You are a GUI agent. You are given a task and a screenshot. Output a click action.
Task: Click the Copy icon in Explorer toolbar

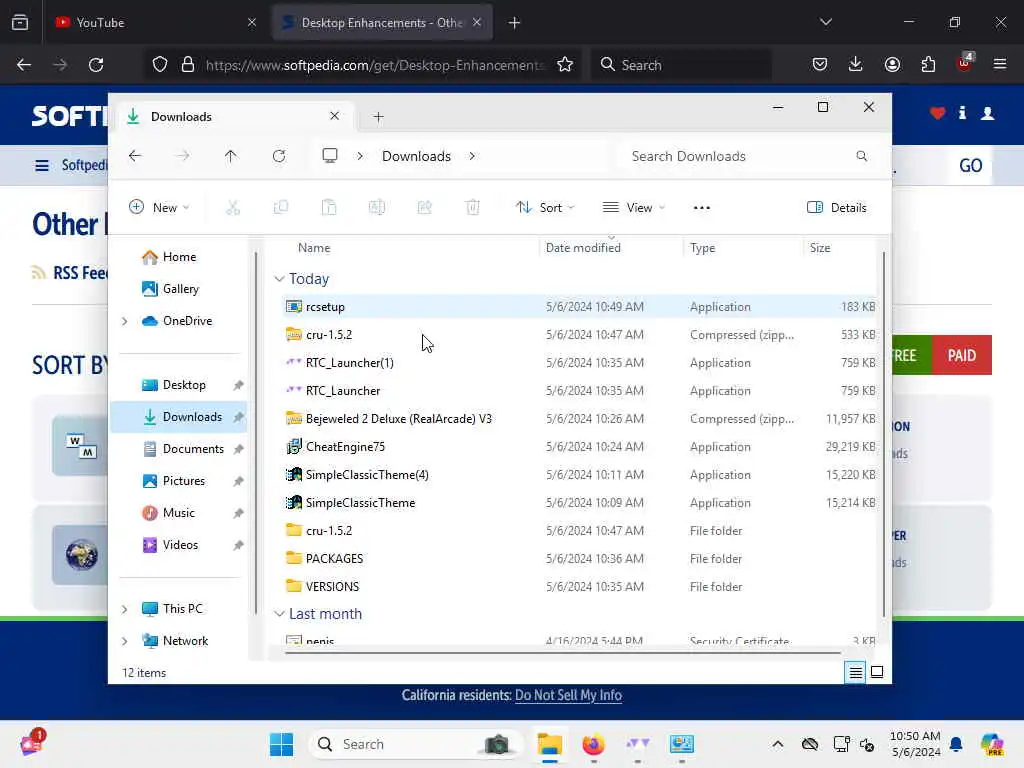click(281, 208)
